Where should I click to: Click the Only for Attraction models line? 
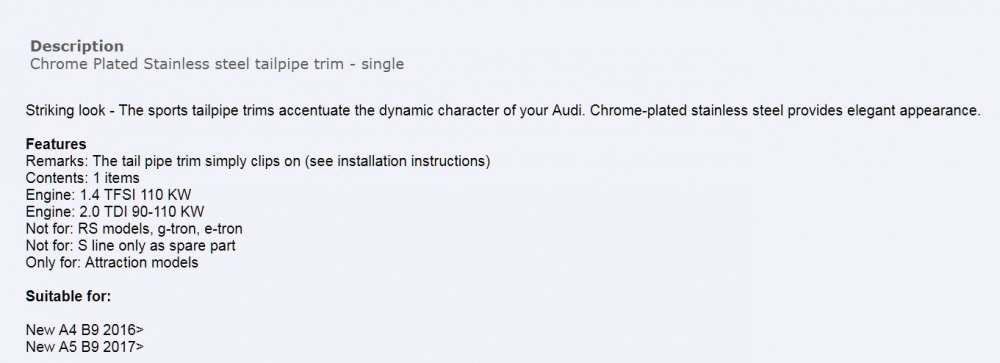[112, 262]
